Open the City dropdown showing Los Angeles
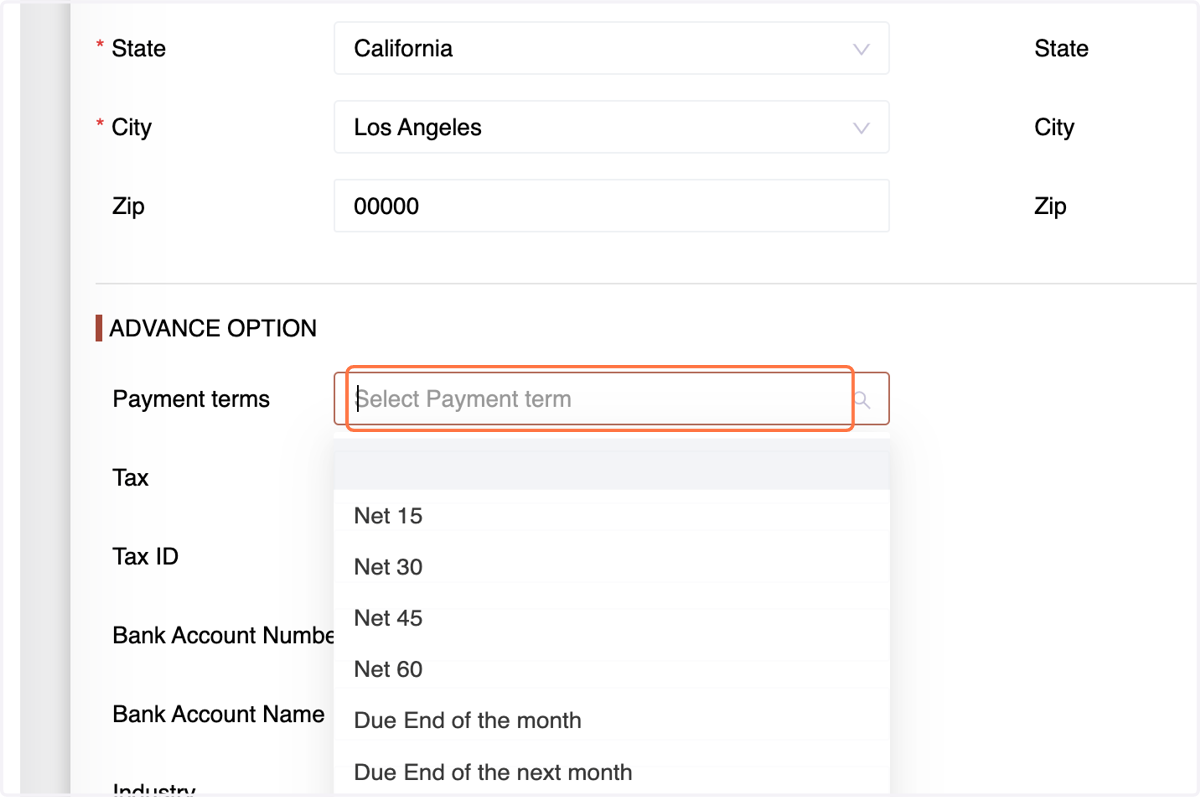This screenshot has width=1200, height=797. 611,127
